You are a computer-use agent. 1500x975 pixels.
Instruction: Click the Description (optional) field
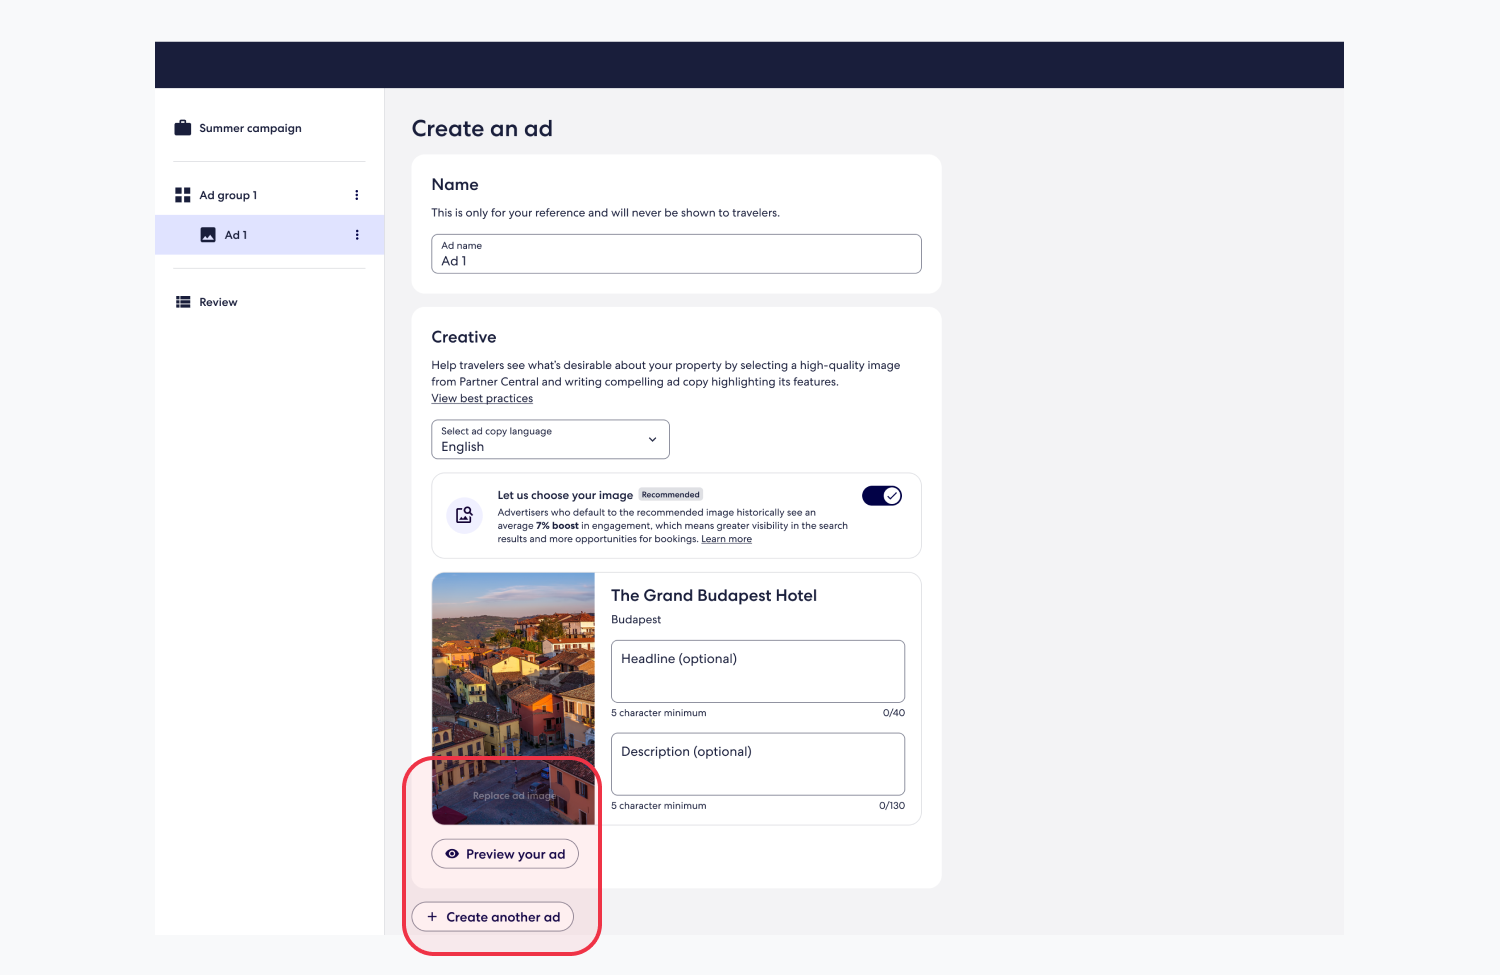758,764
